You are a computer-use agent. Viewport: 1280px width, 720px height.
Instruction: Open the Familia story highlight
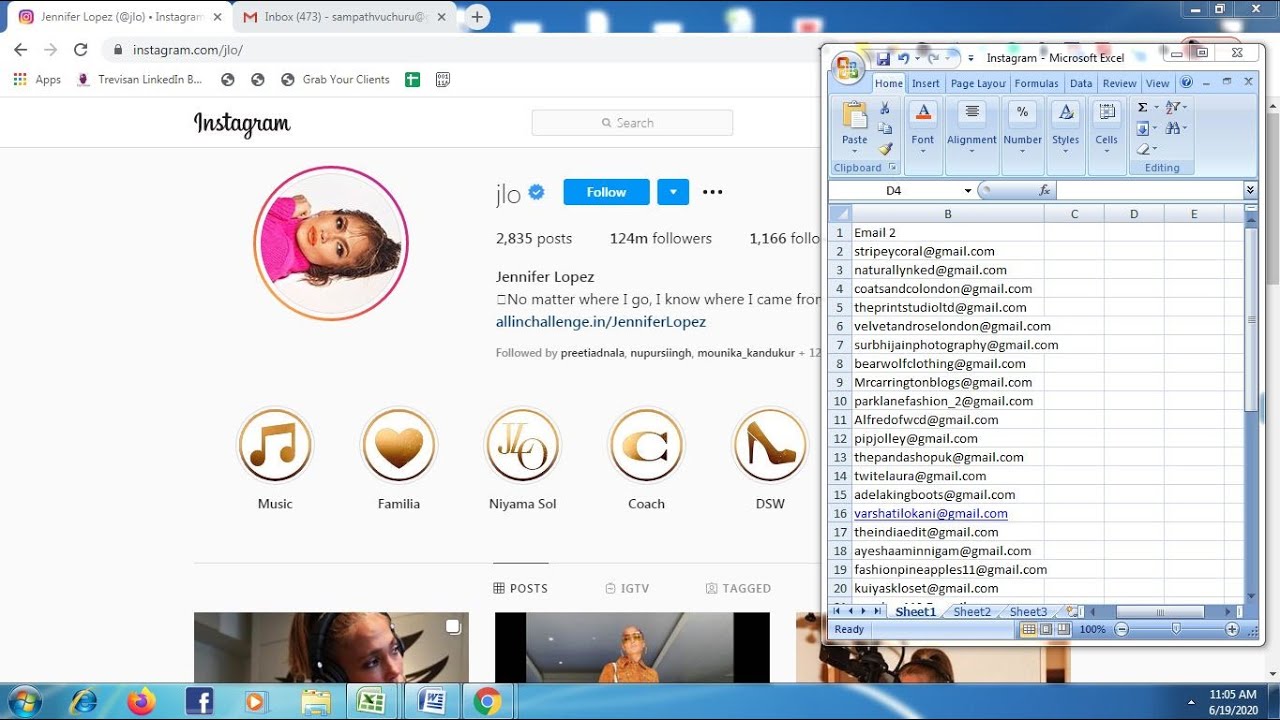[399, 445]
